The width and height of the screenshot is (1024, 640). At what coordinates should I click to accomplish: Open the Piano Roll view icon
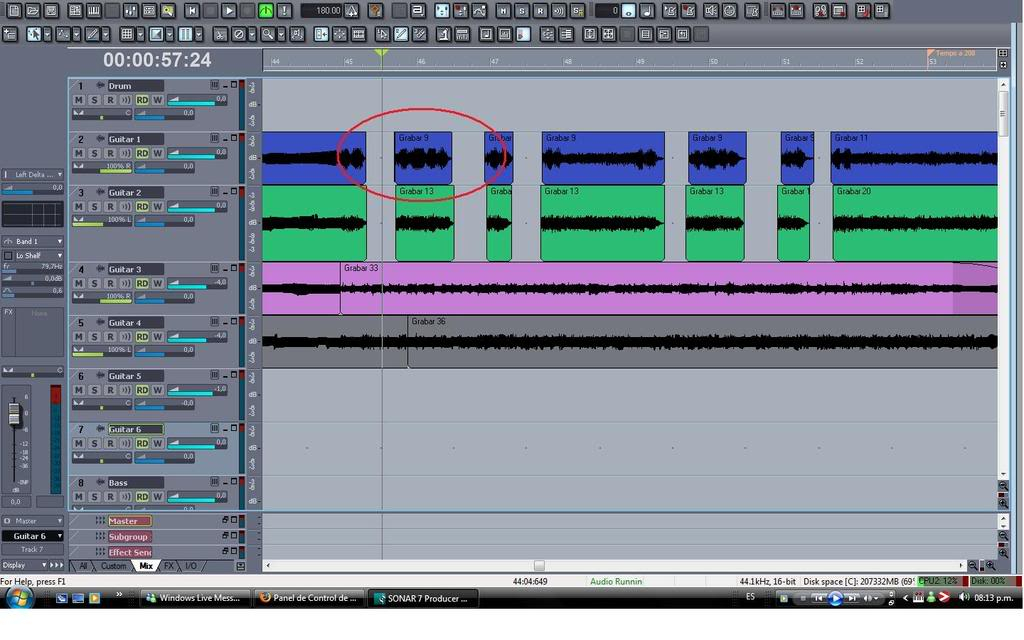coord(93,10)
